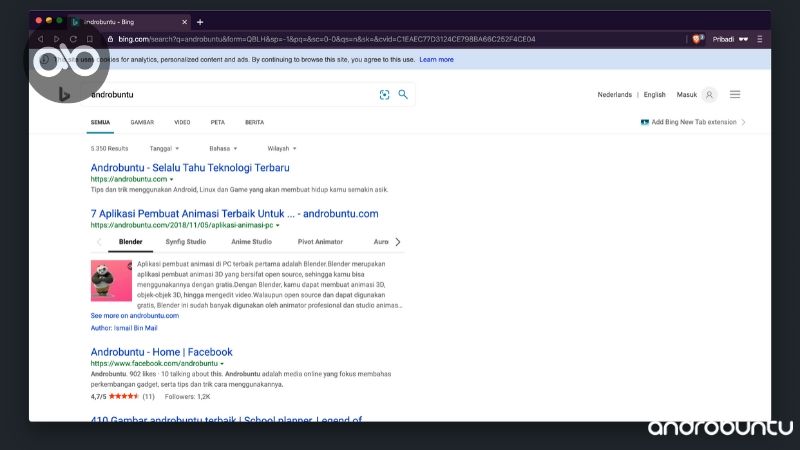This screenshot has width=800, height=450.
Task: Click the chevron next to Bing extension promo
Action: coord(743,122)
